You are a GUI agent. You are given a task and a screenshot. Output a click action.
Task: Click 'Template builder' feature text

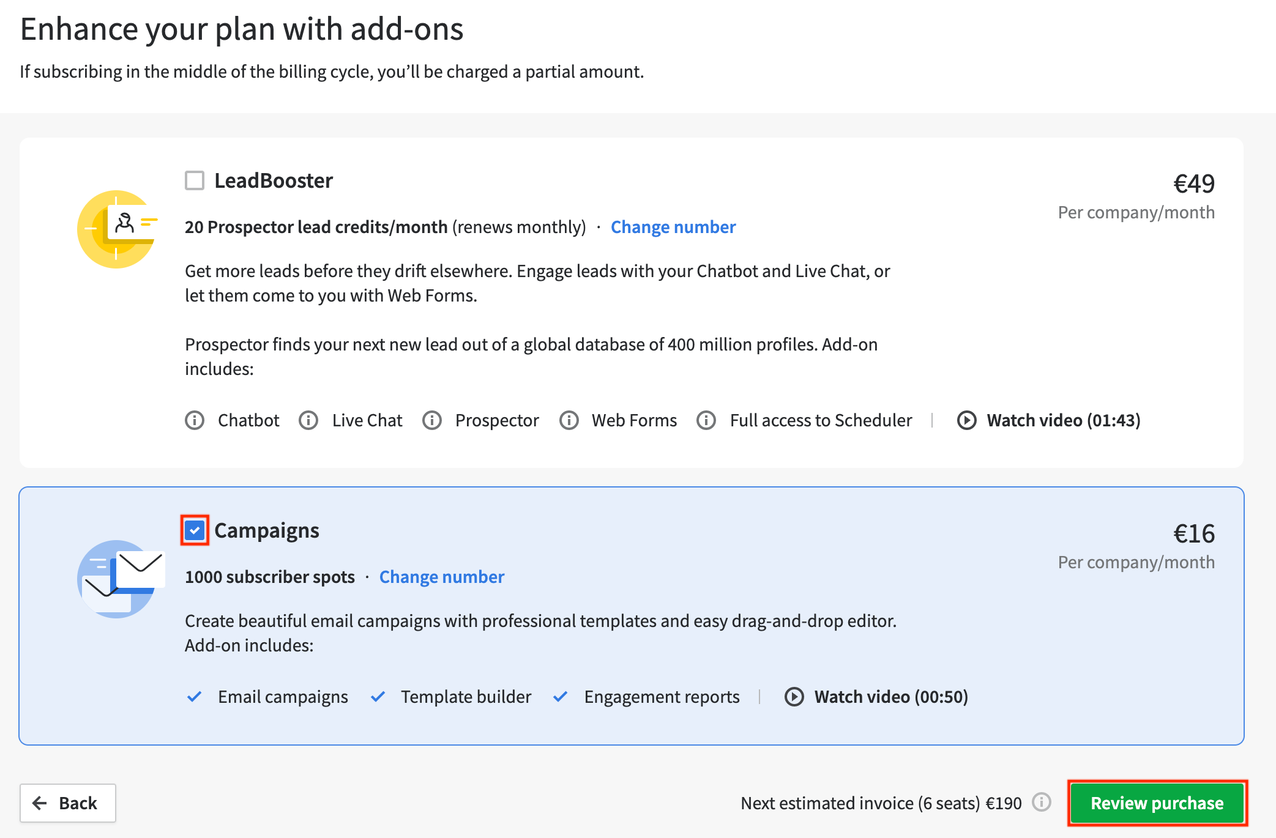coord(466,697)
